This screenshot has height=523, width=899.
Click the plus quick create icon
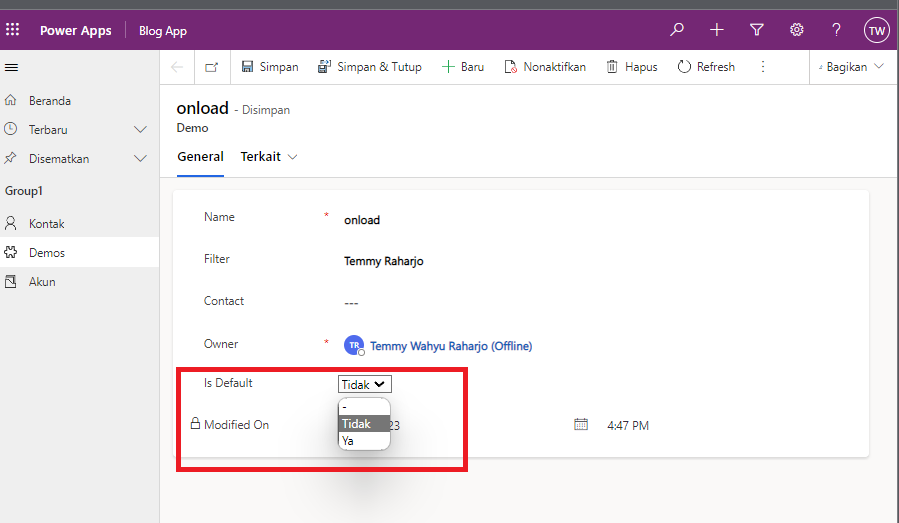(717, 30)
